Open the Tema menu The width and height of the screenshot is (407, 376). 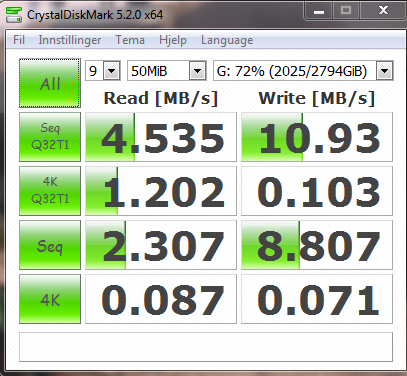pyautogui.click(x=130, y=40)
